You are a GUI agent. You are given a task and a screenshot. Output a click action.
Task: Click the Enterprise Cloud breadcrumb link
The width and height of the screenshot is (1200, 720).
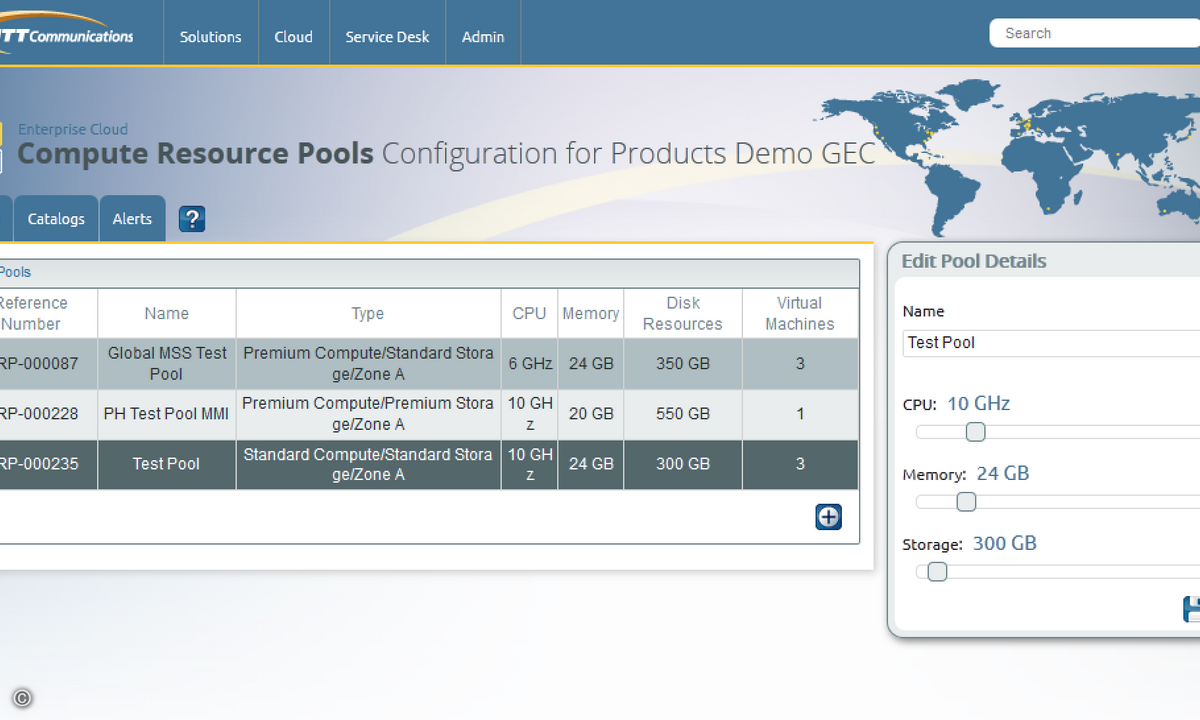[x=73, y=129]
